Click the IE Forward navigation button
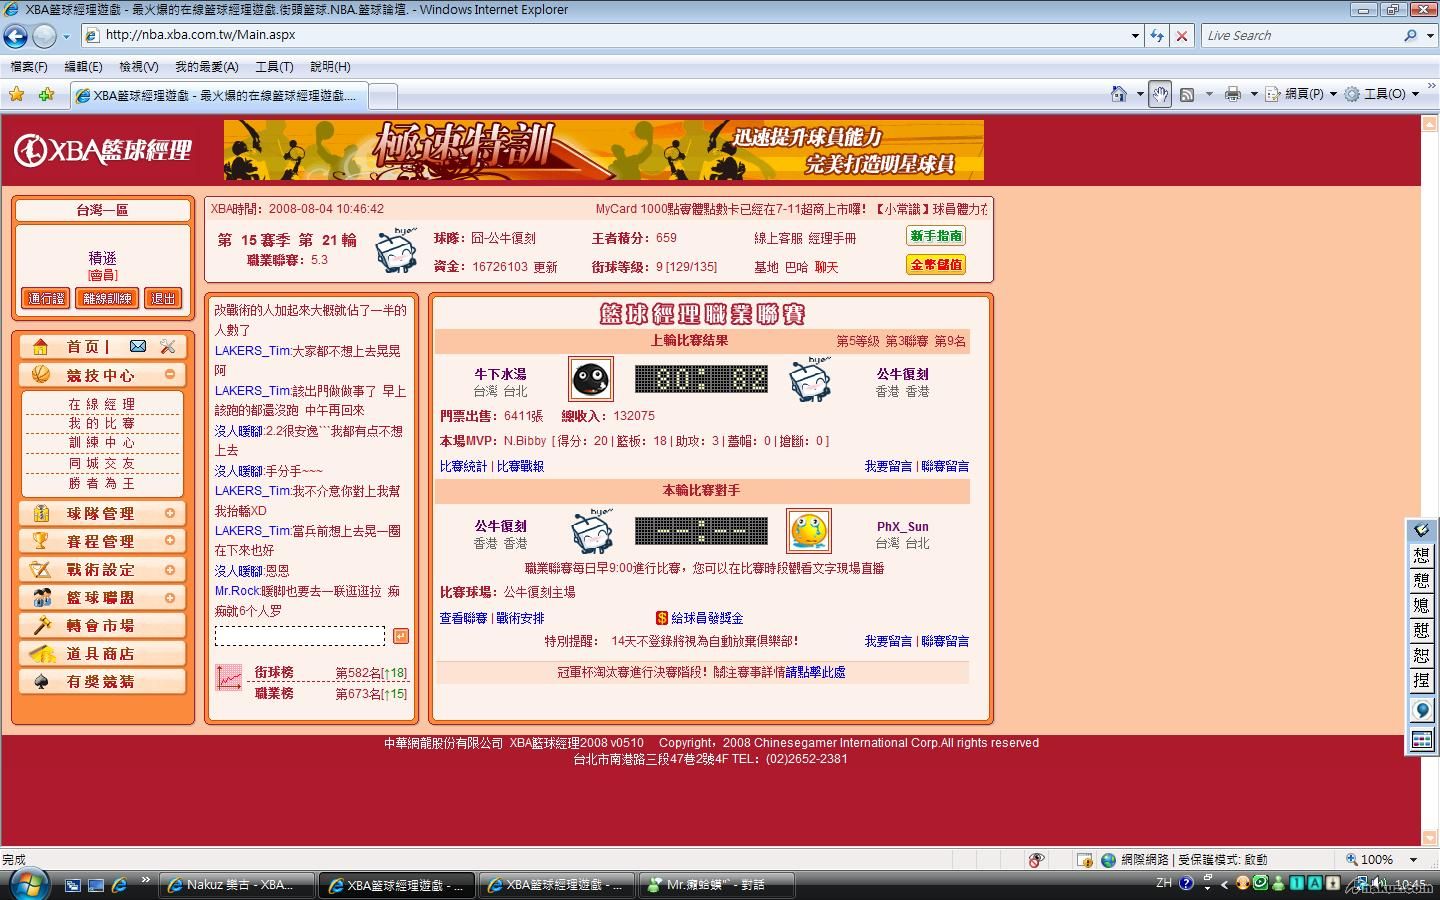This screenshot has height=900, width=1440. point(44,36)
